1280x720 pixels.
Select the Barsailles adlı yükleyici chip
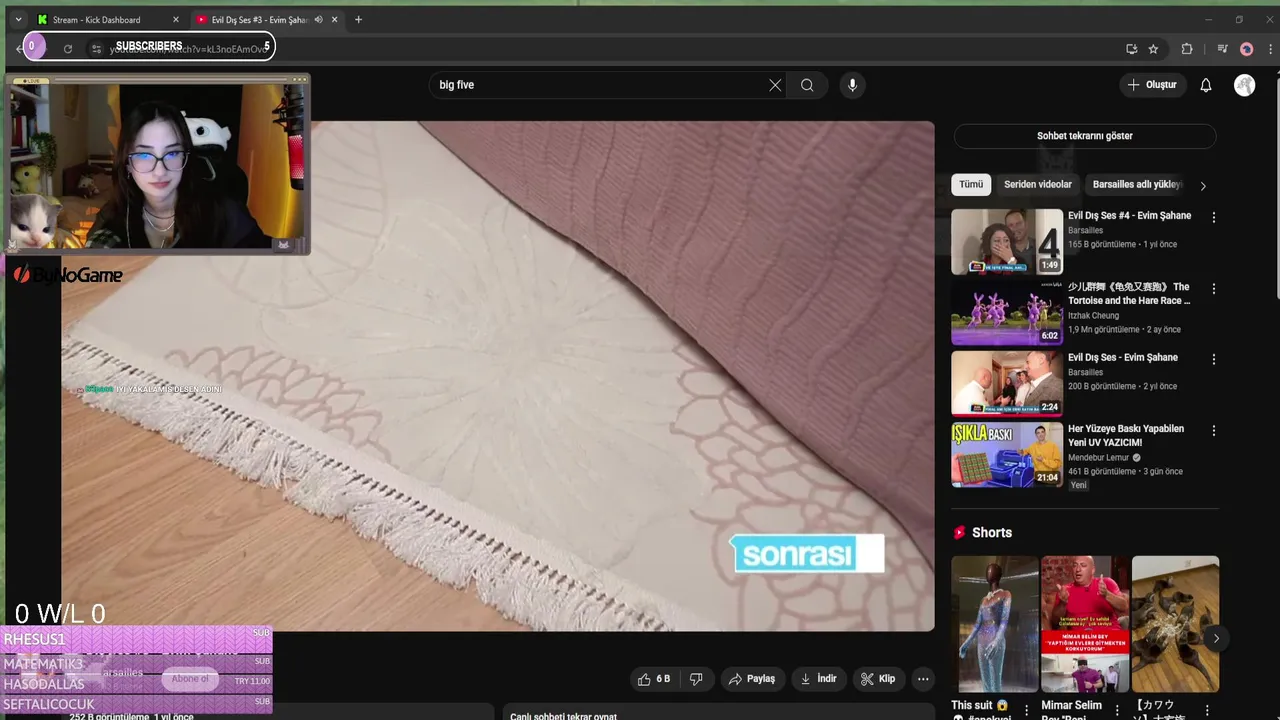(x=1136, y=184)
